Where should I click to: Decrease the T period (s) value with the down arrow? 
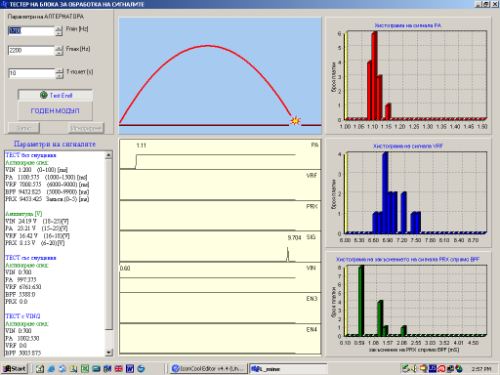tap(59, 76)
